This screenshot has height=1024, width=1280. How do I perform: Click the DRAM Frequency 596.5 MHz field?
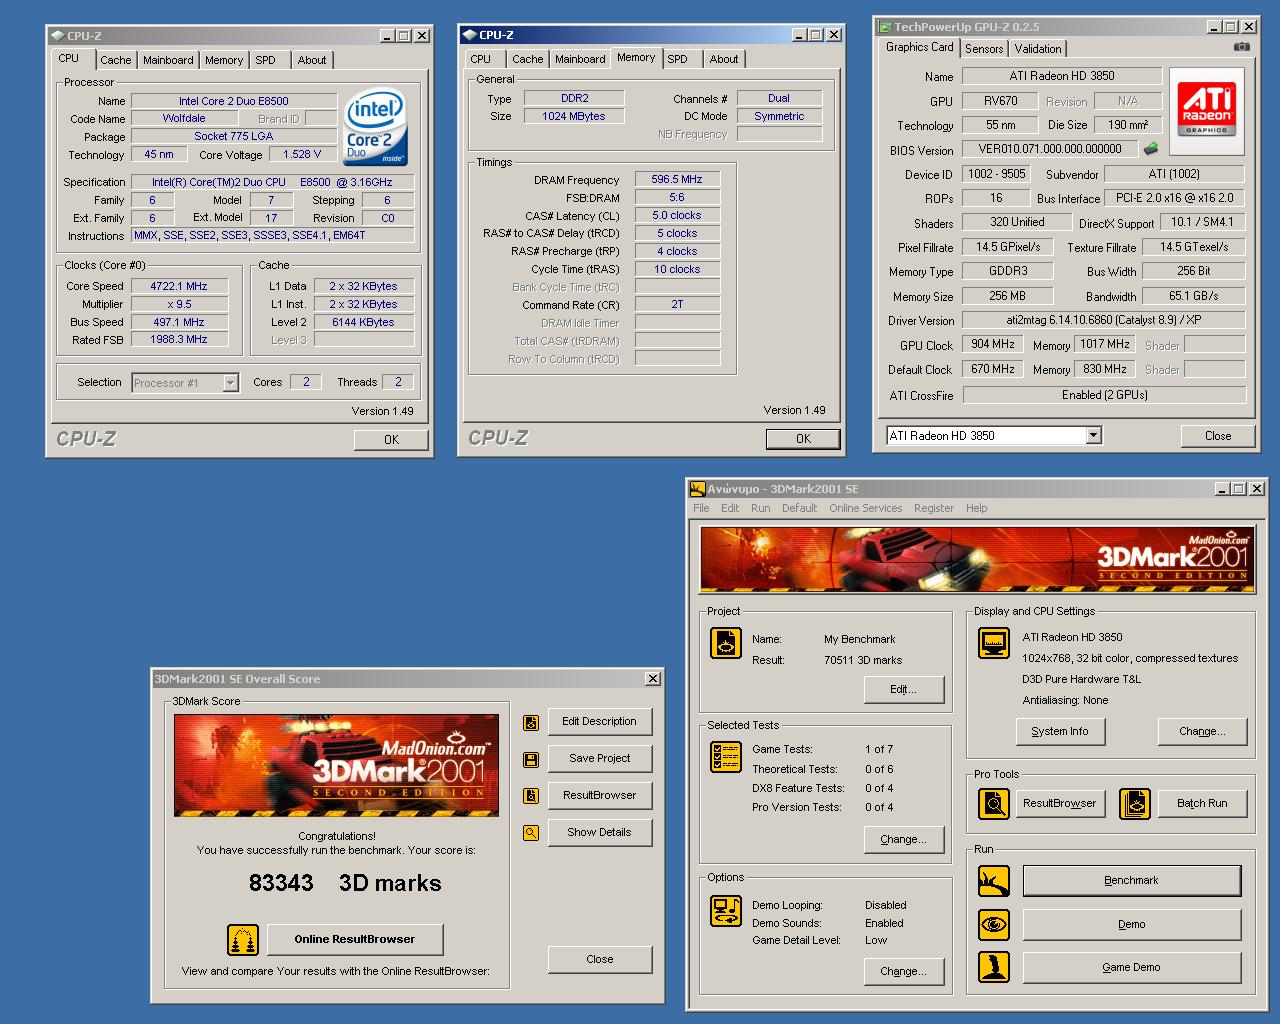tap(677, 180)
